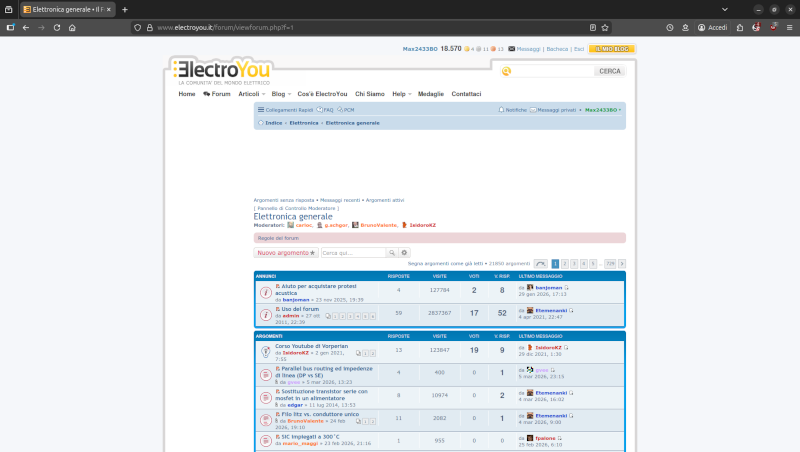Go to page 729 of topics
This screenshot has height=452, width=800.
coord(610,263)
